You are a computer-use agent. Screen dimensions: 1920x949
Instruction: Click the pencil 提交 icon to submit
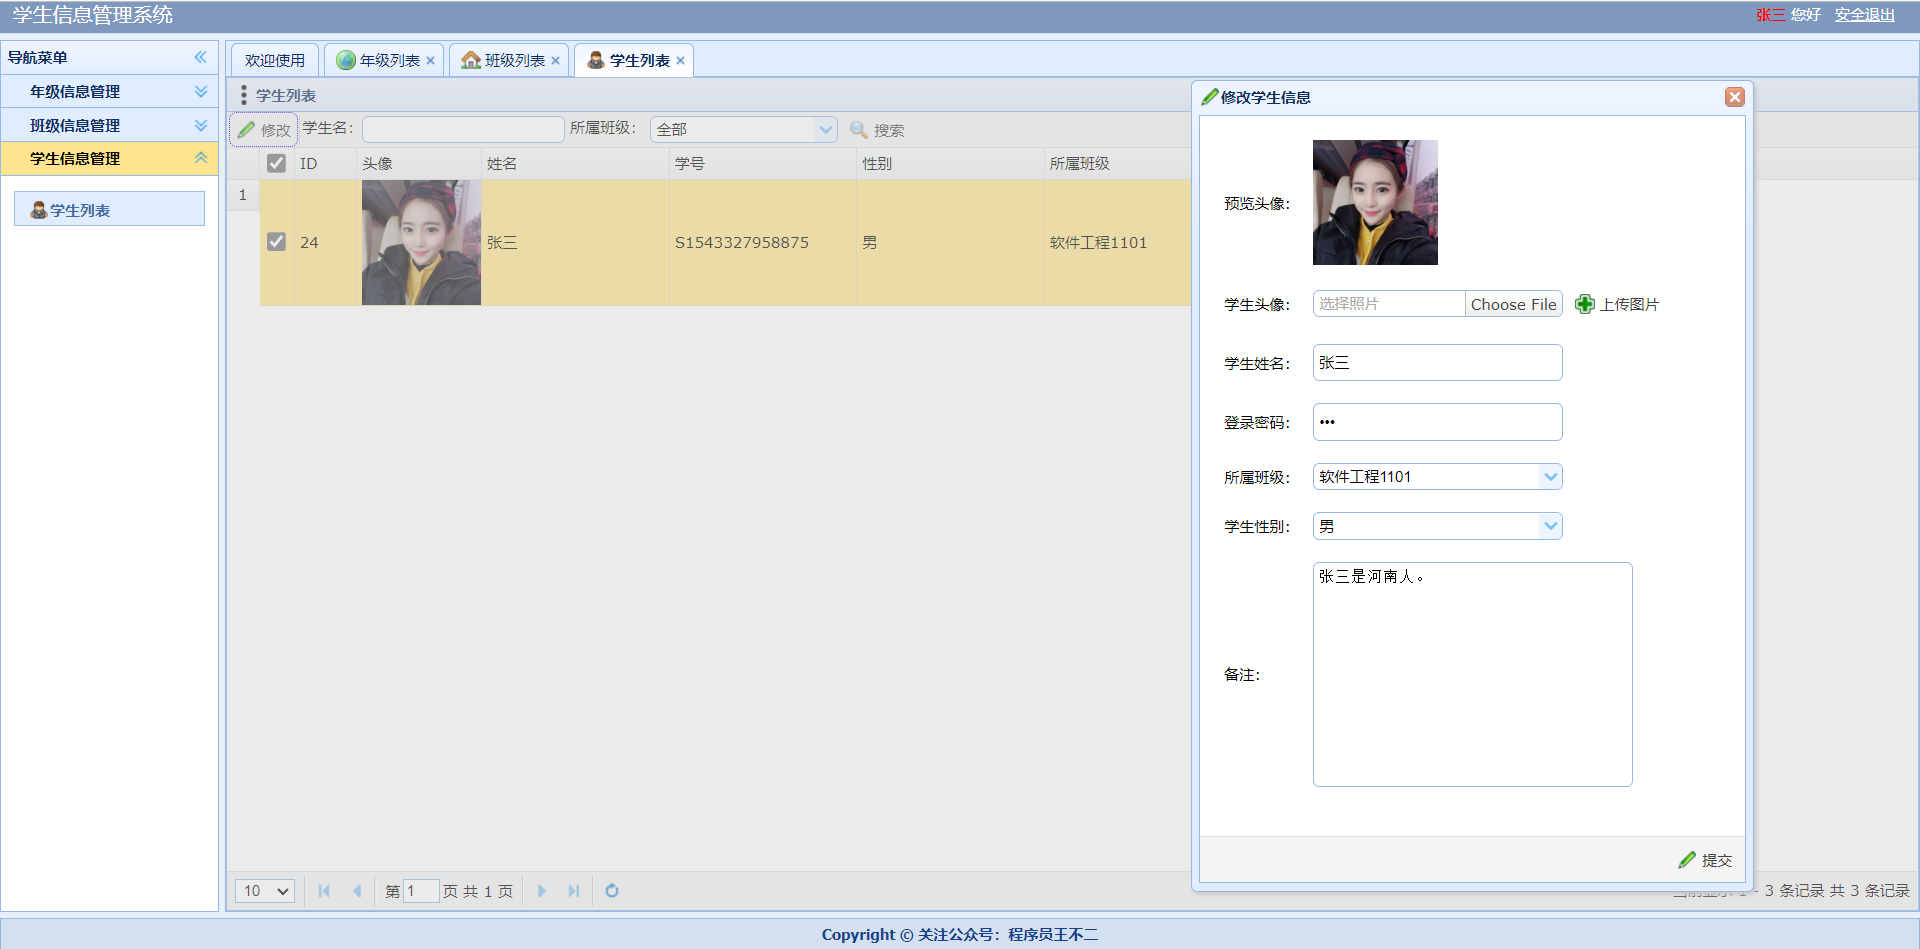(x=1688, y=859)
